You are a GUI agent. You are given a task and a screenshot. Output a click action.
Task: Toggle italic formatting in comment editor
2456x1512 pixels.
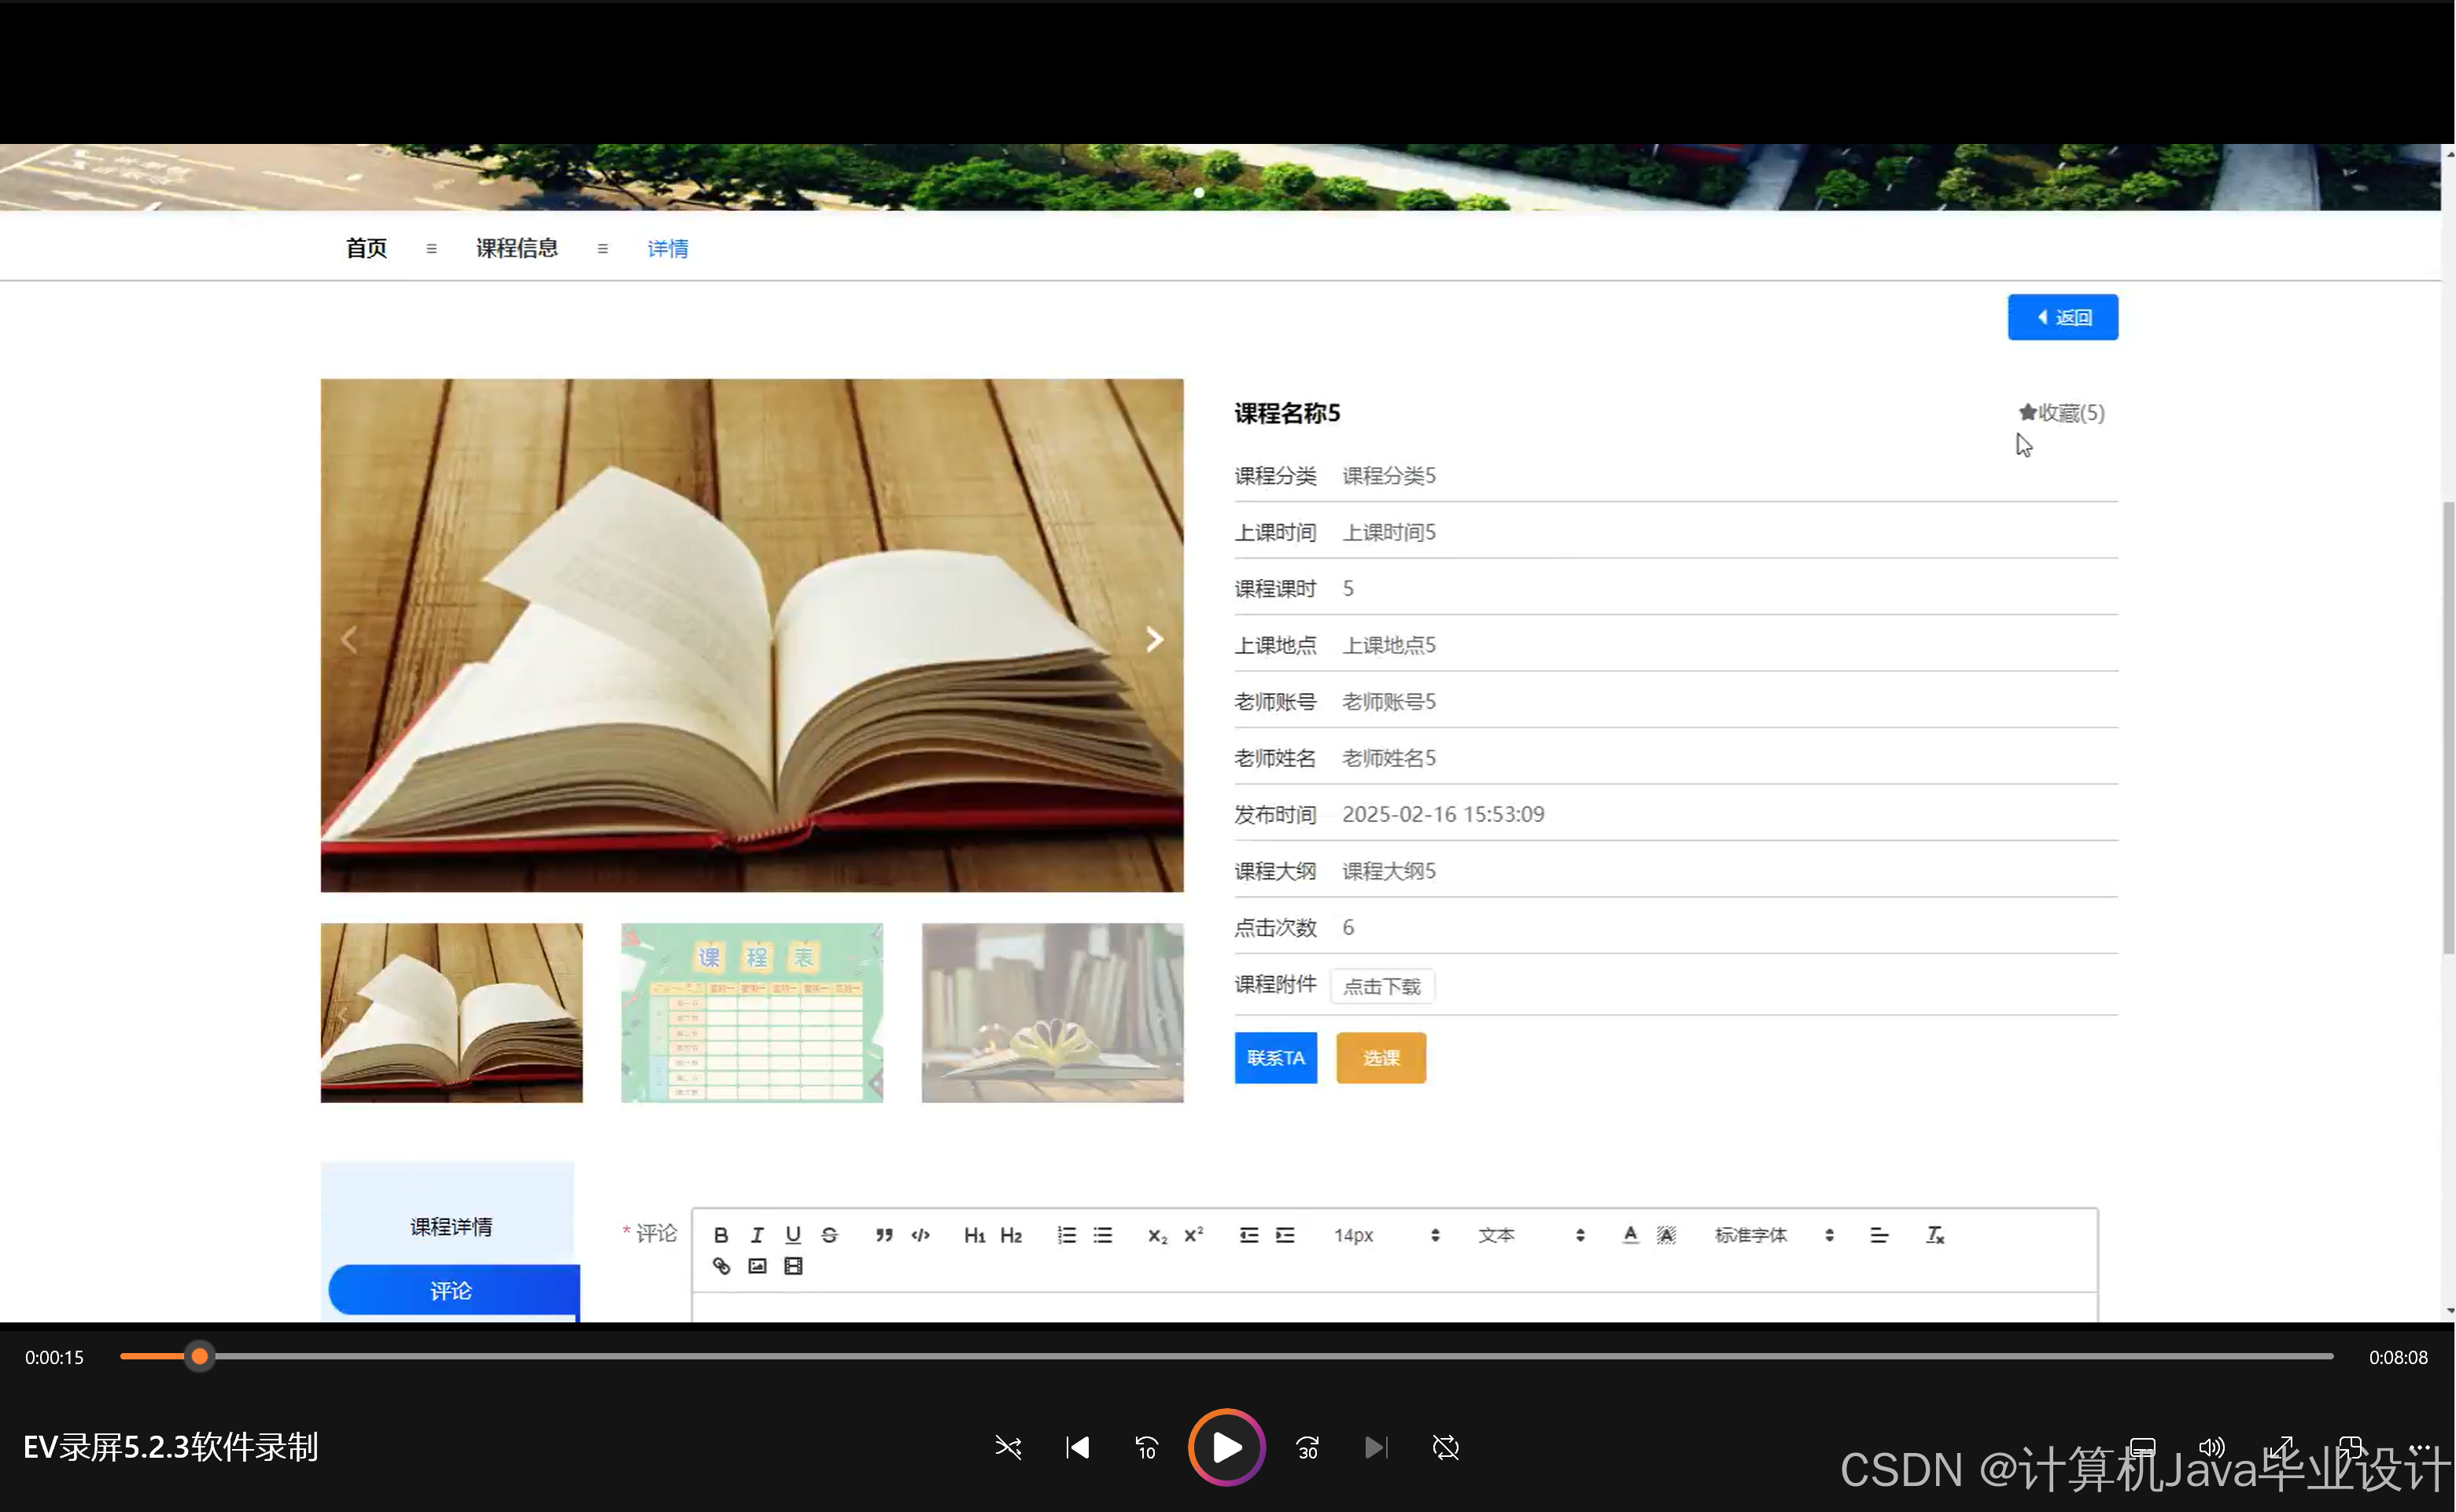pyautogui.click(x=757, y=1235)
